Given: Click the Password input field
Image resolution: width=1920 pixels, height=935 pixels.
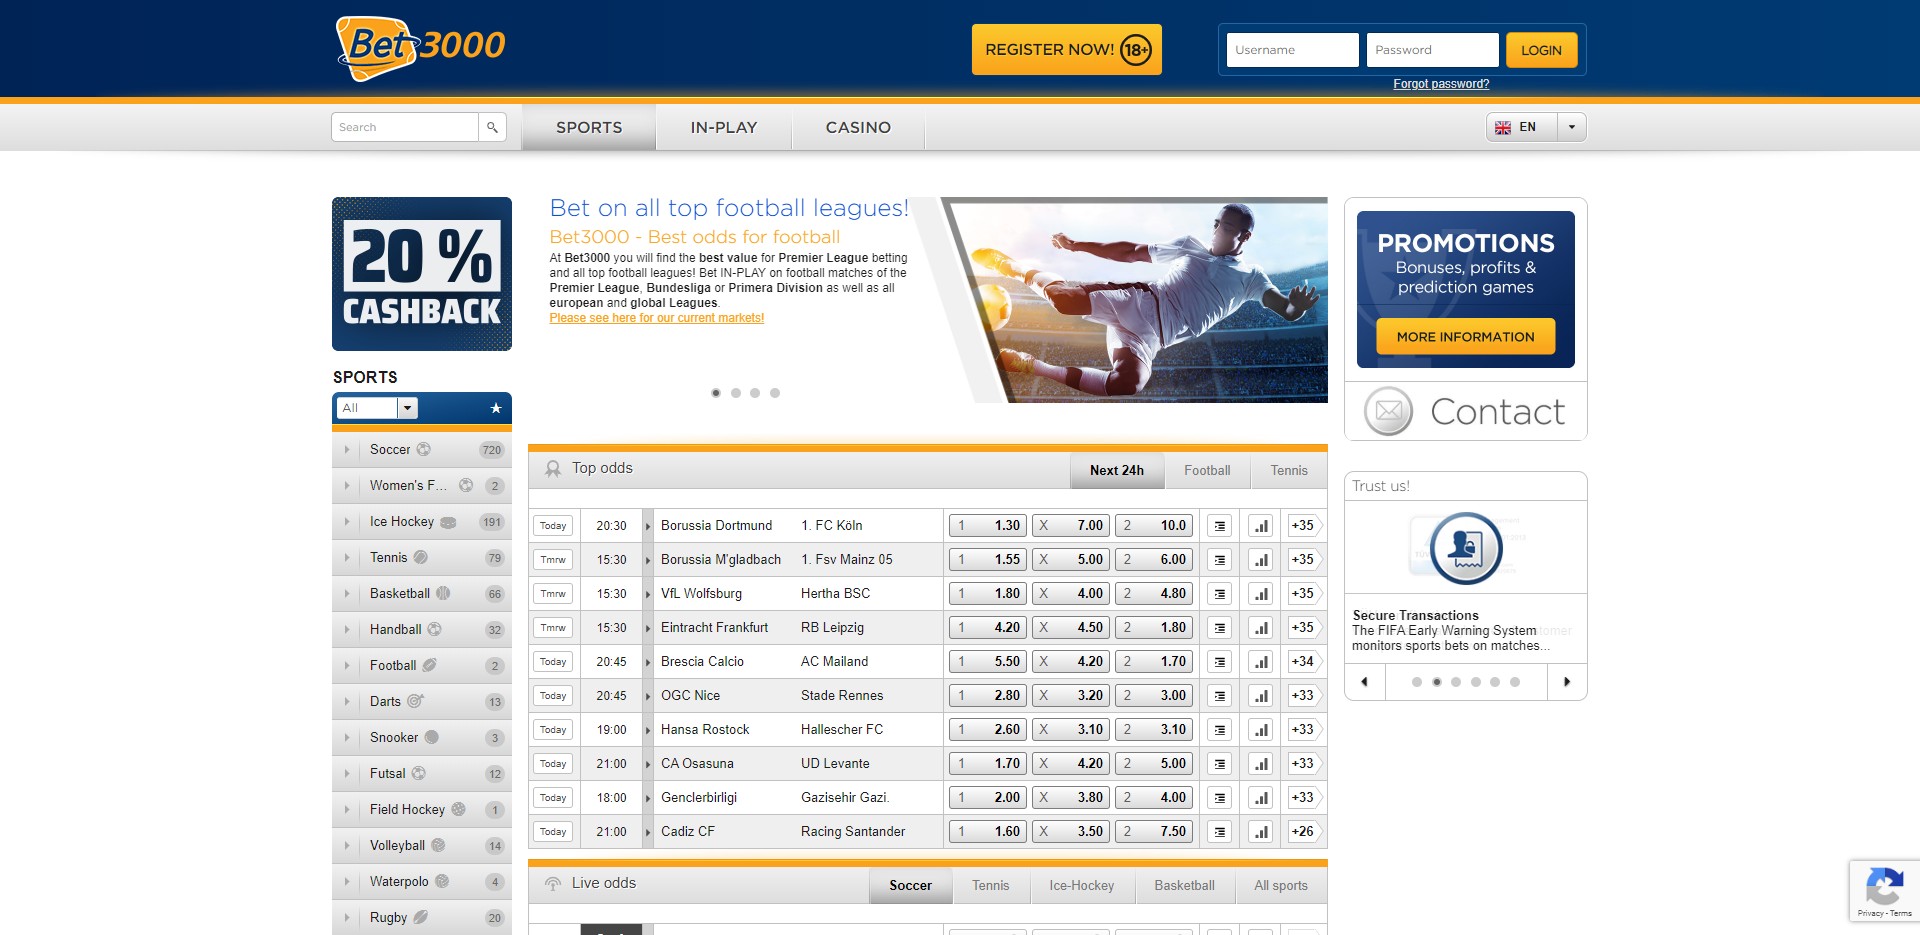Looking at the screenshot, I should (x=1432, y=50).
